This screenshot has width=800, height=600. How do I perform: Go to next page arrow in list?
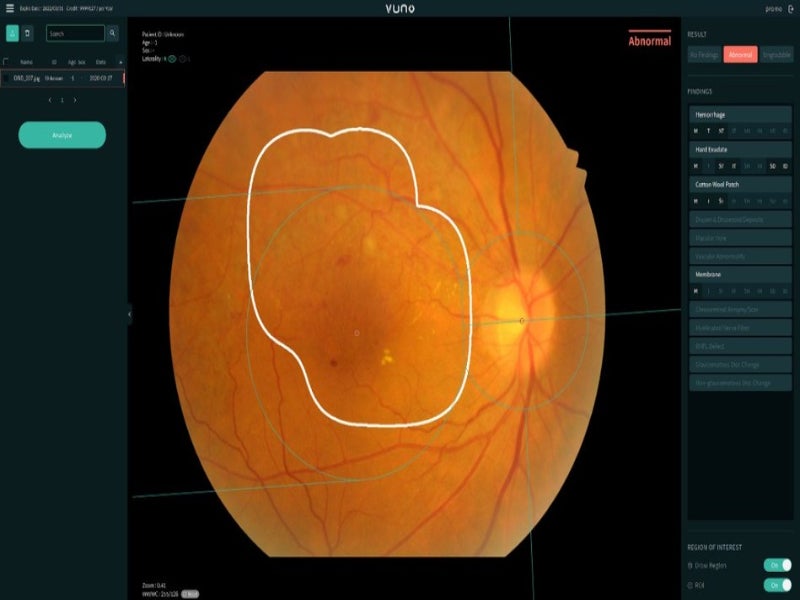[75, 100]
